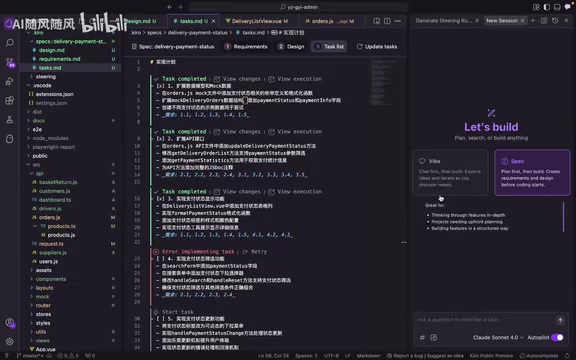Open the Claude Sonnet 4.0 model dropdown
576x360 pixels.
(x=498, y=337)
